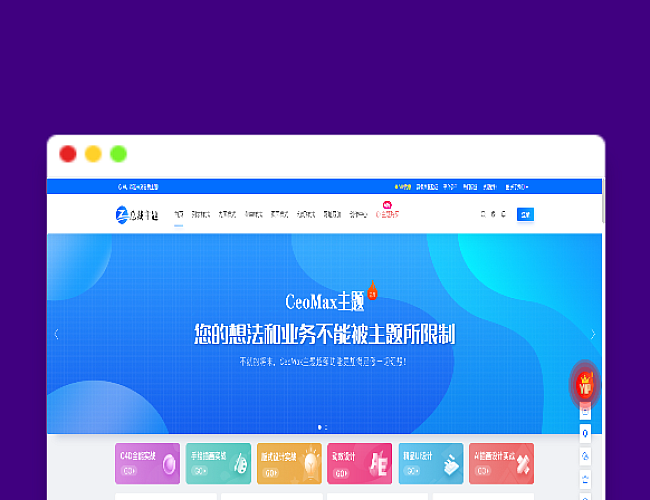Click the flame badge beside CeoMax主题 title
The width and height of the screenshot is (650, 500).
[x=372, y=290]
